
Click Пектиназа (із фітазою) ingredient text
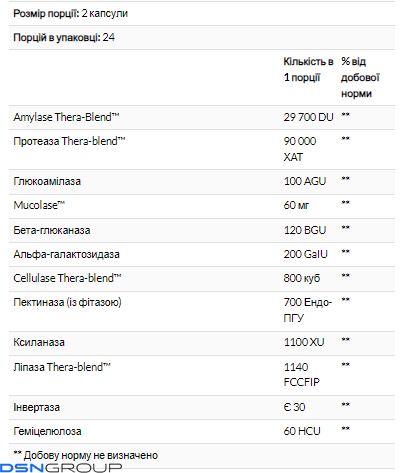click(x=67, y=302)
